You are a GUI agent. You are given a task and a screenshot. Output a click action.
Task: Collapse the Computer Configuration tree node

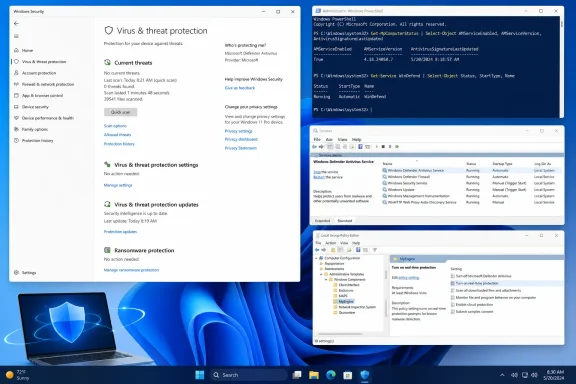[x=316, y=258]
